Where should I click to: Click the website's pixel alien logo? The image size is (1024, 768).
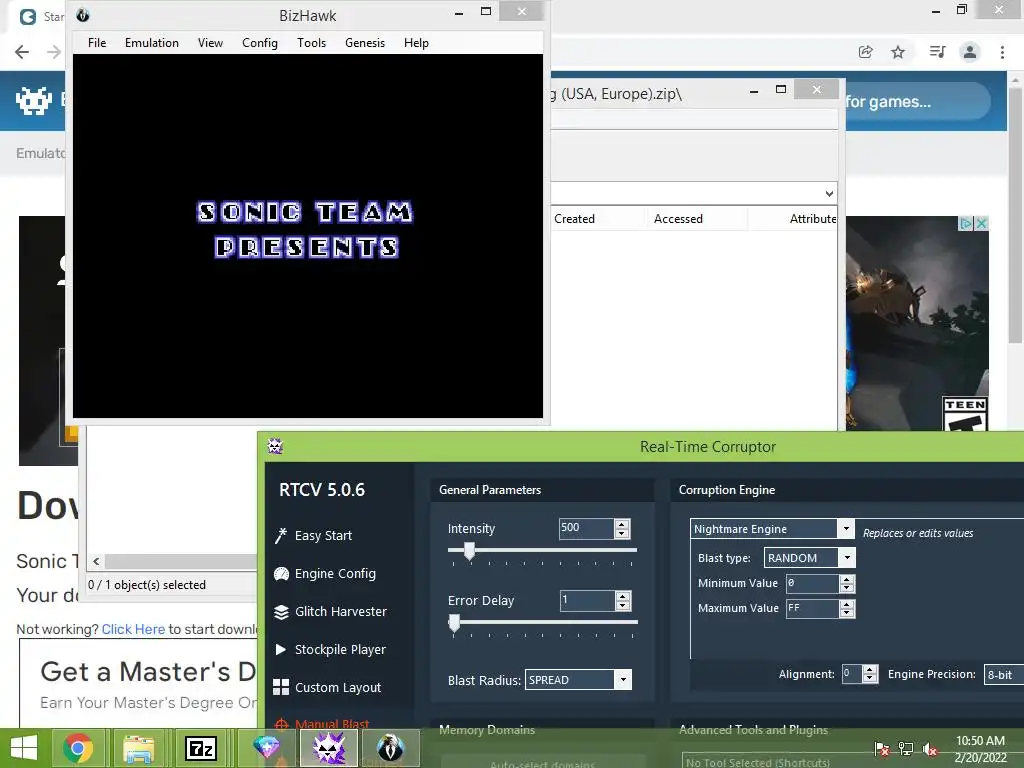33,101
